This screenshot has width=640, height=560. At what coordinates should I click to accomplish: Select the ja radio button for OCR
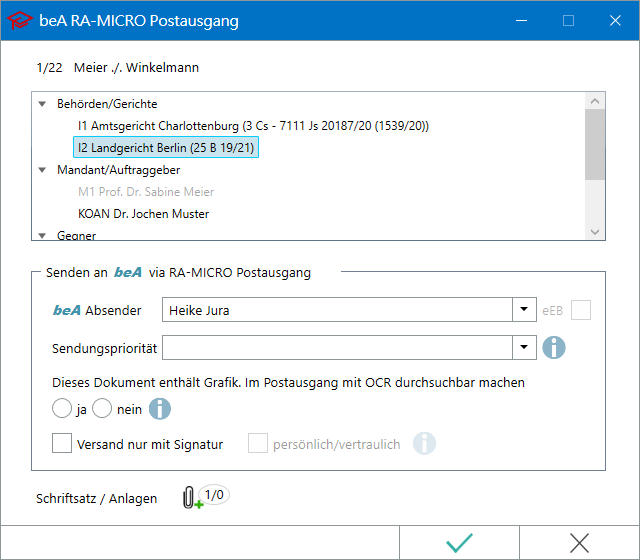pyautogui.click(x=62, y=408)
